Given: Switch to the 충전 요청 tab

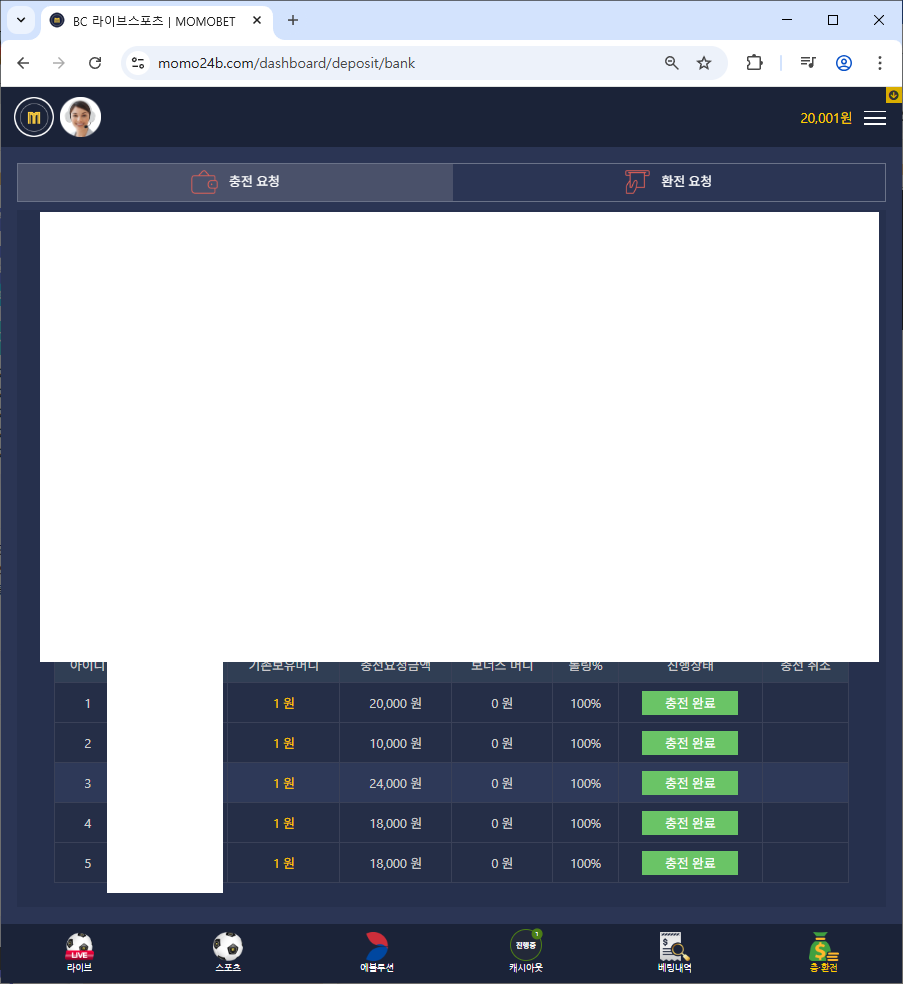Looking at the screenshot, I should click(x=235, y=182).
